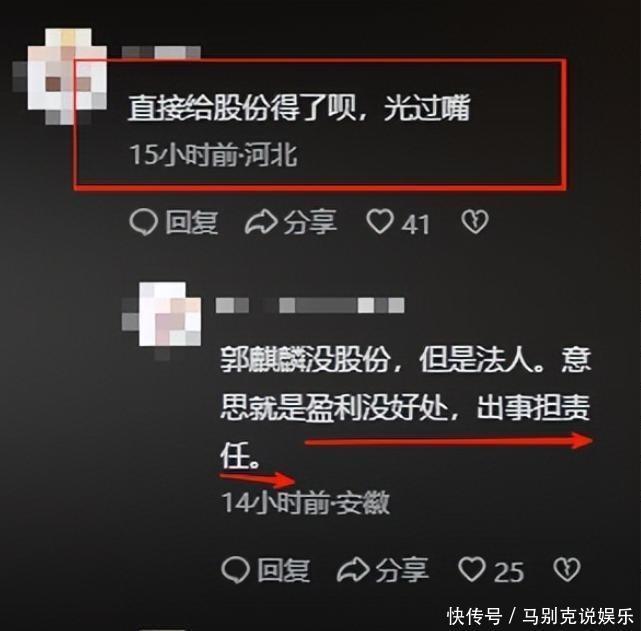Image resolution: width=641 pixels, height=631 pixels.
Task: Dislike first comment via broken heart icon
Action: [x=475, y=222]
